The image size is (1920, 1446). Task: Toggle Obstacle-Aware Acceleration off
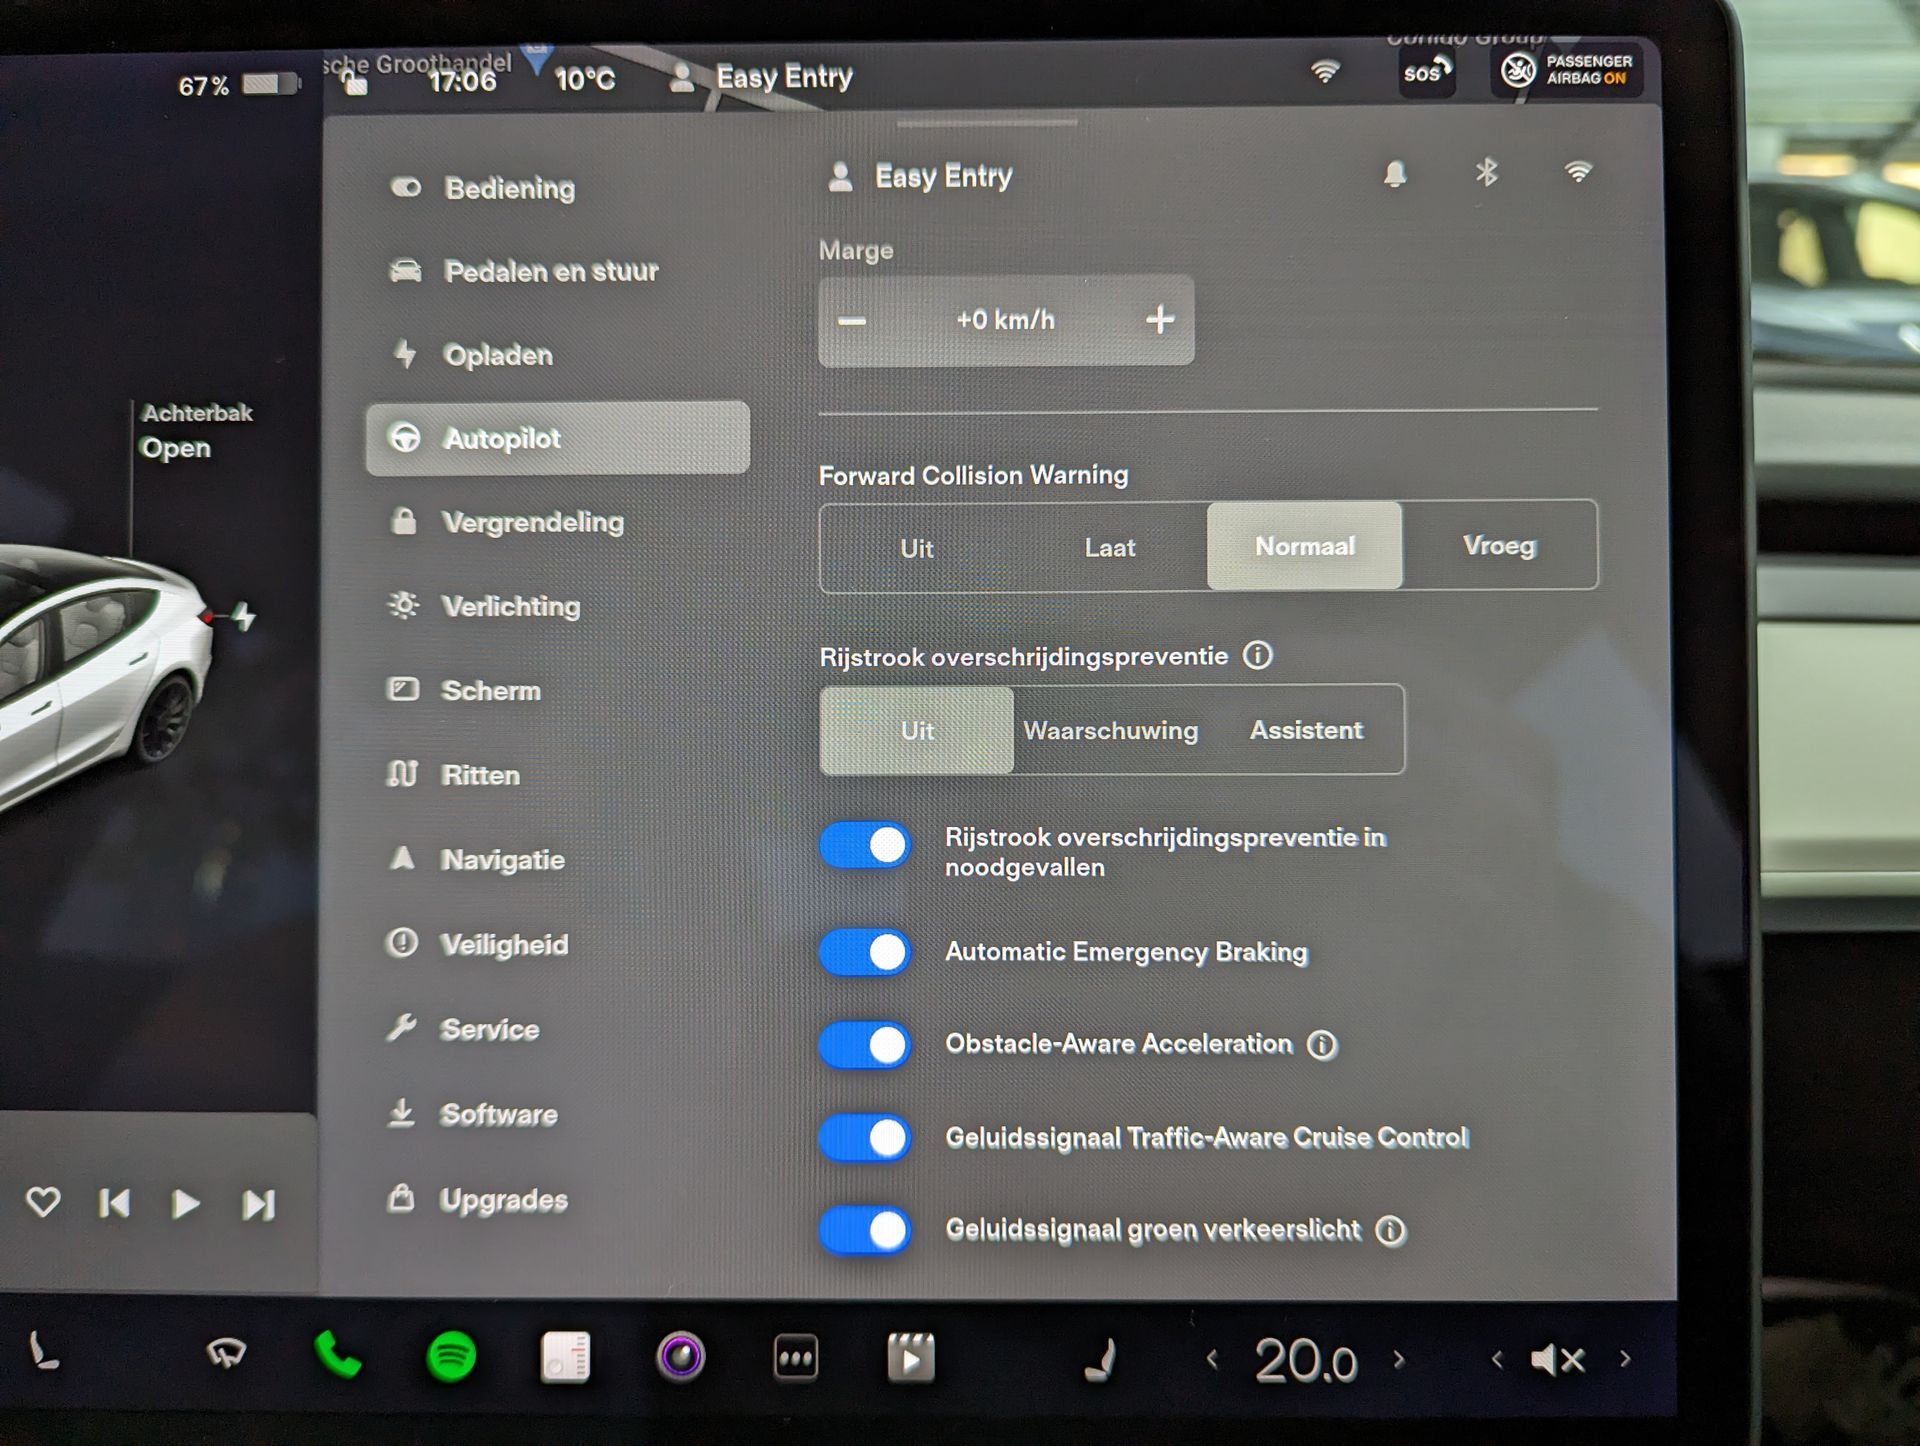pyautogui.click(x=866, y=1045)
